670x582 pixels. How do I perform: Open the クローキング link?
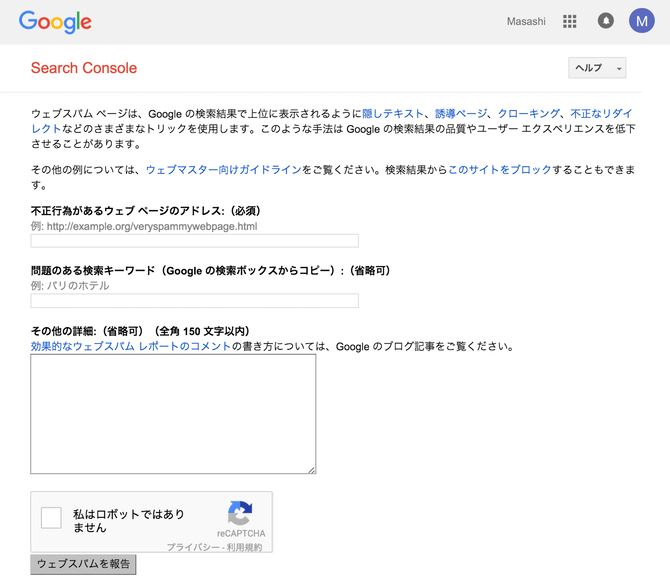pyautogui.click(x=530, y=114)
